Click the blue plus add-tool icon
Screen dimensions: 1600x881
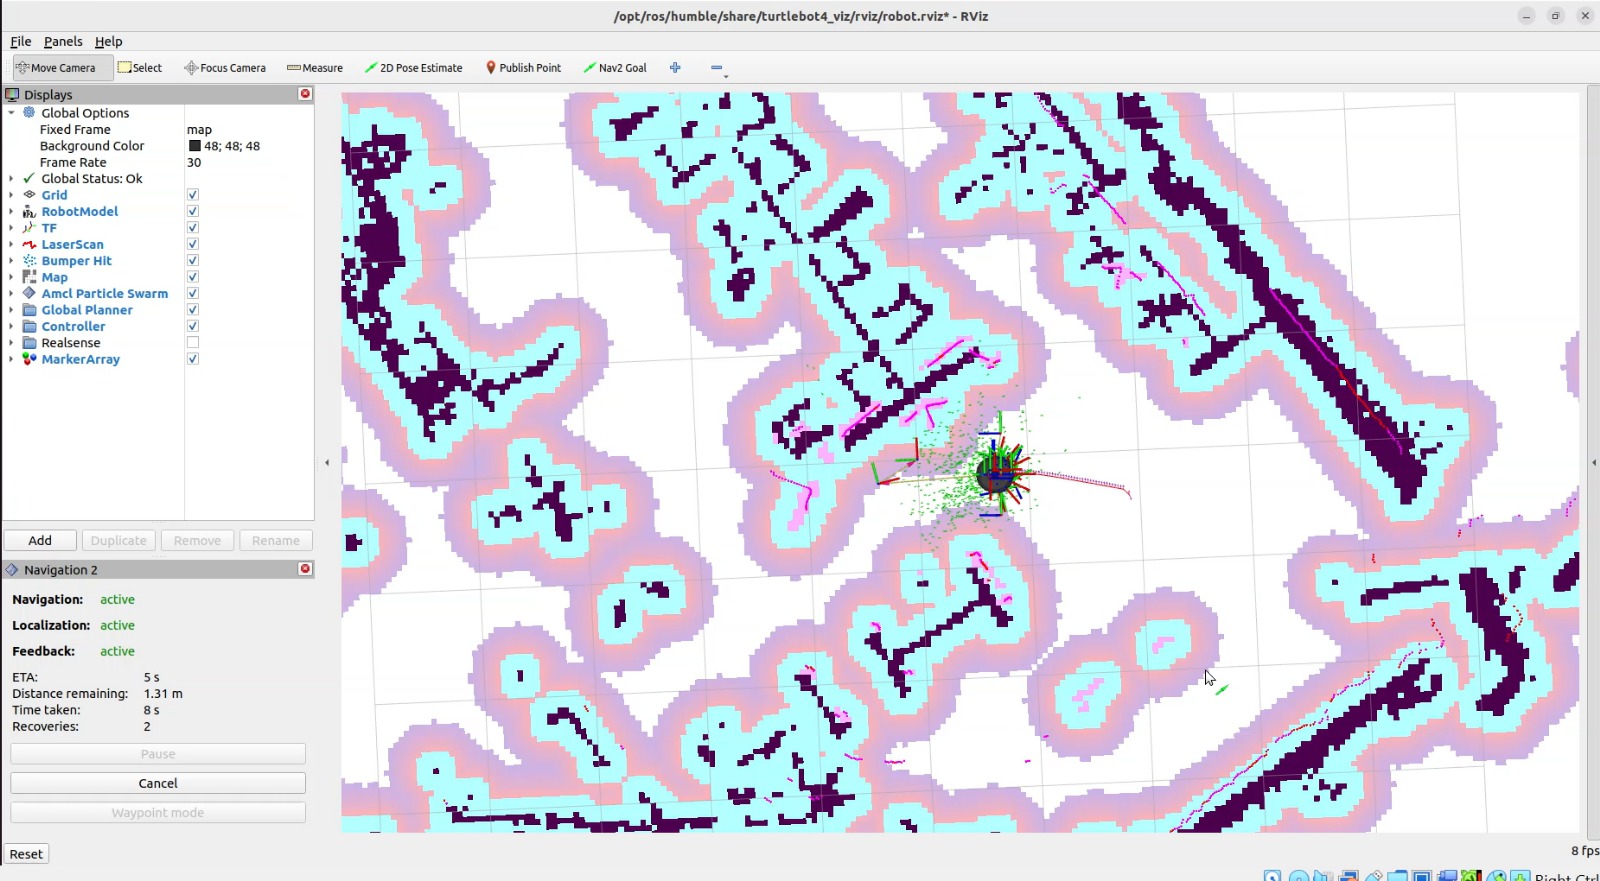click(675, 68)
